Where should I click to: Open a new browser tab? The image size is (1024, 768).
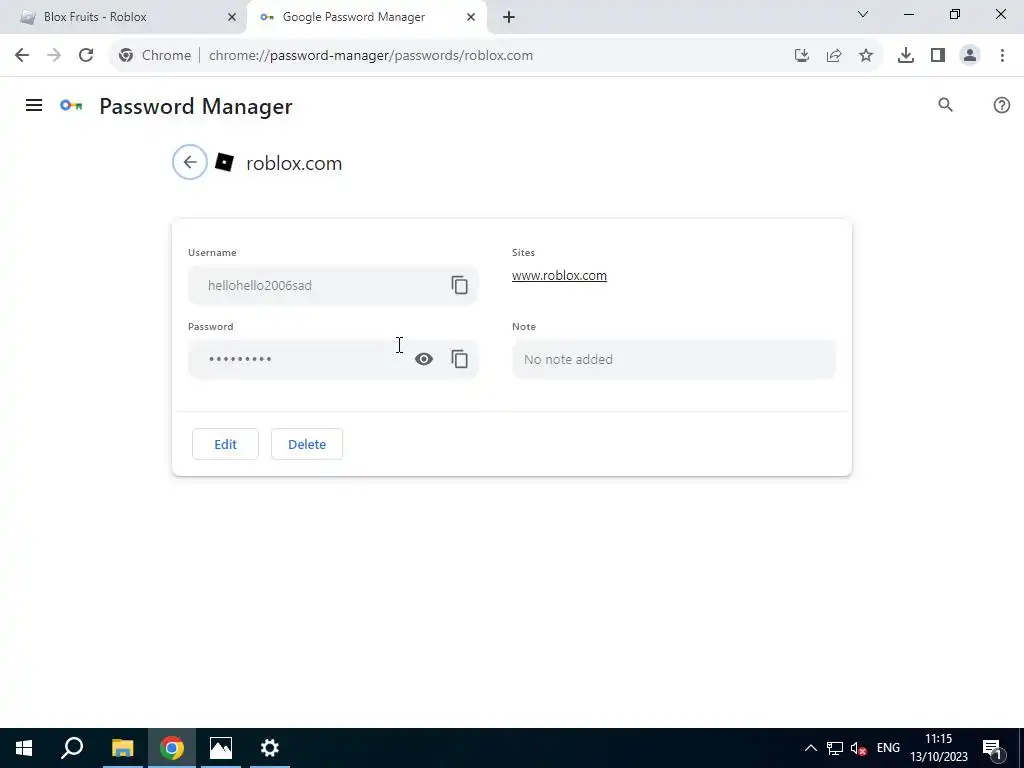(509, 17)
